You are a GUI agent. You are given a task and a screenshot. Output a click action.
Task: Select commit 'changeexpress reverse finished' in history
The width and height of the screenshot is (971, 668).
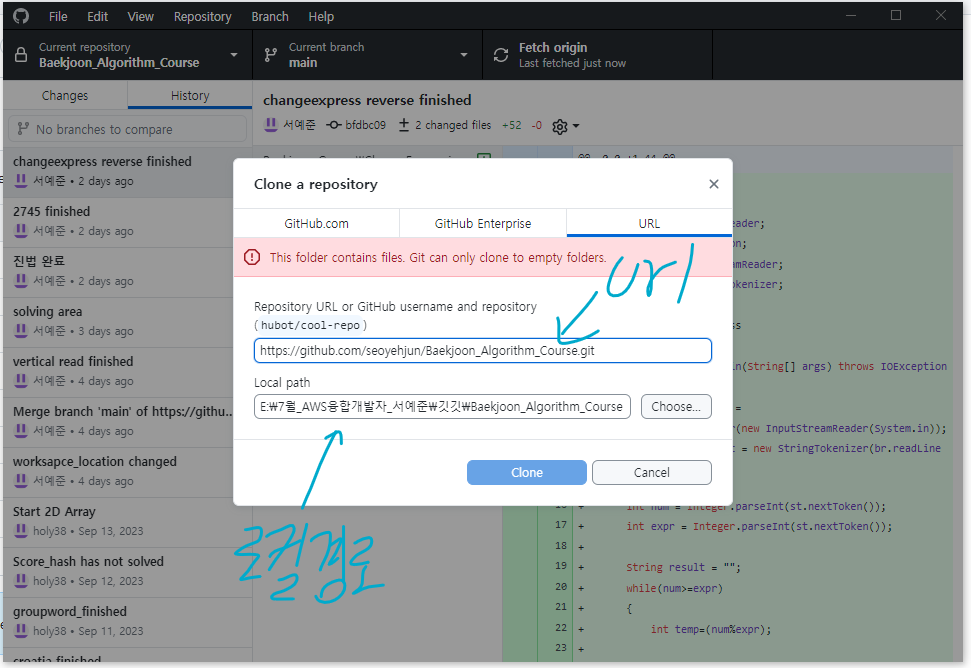(x=119, y=171)
